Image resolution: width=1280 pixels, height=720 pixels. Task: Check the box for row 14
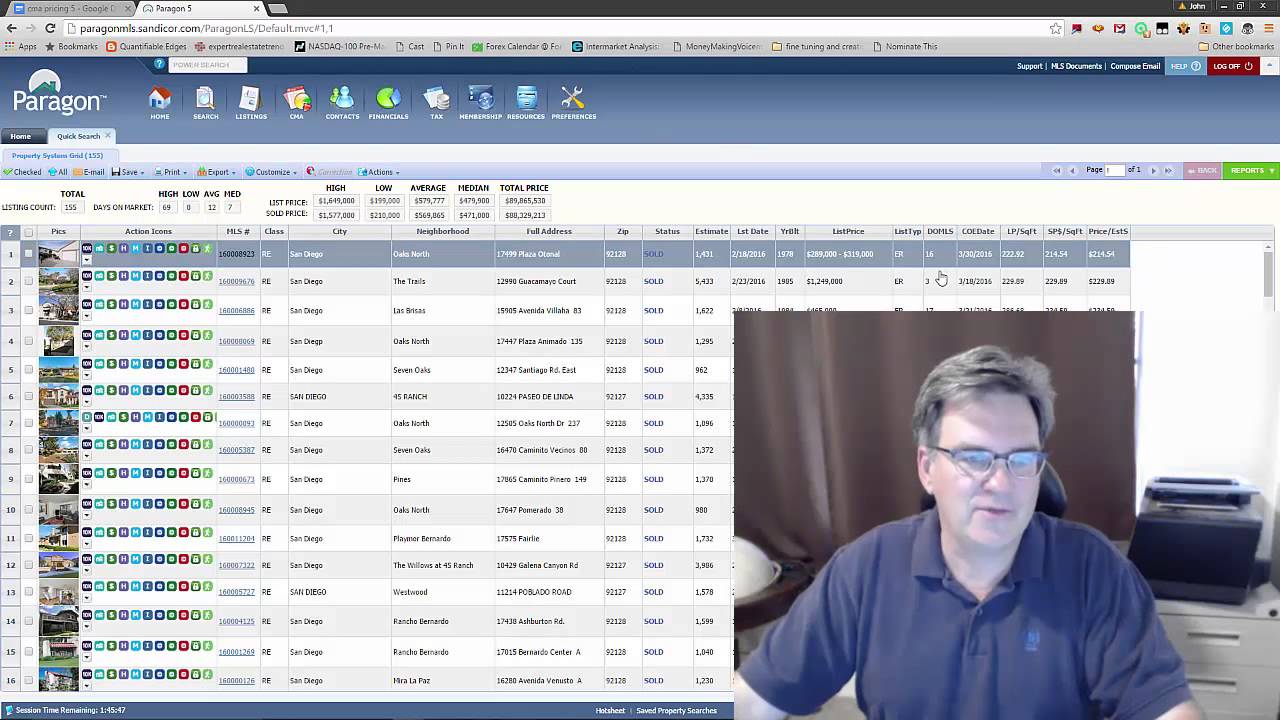28,621
